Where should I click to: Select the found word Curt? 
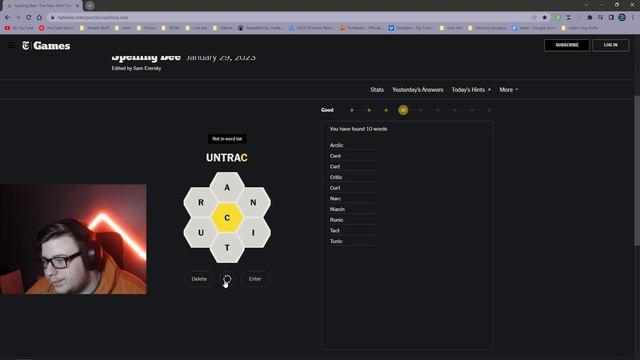tap(335, 188)
